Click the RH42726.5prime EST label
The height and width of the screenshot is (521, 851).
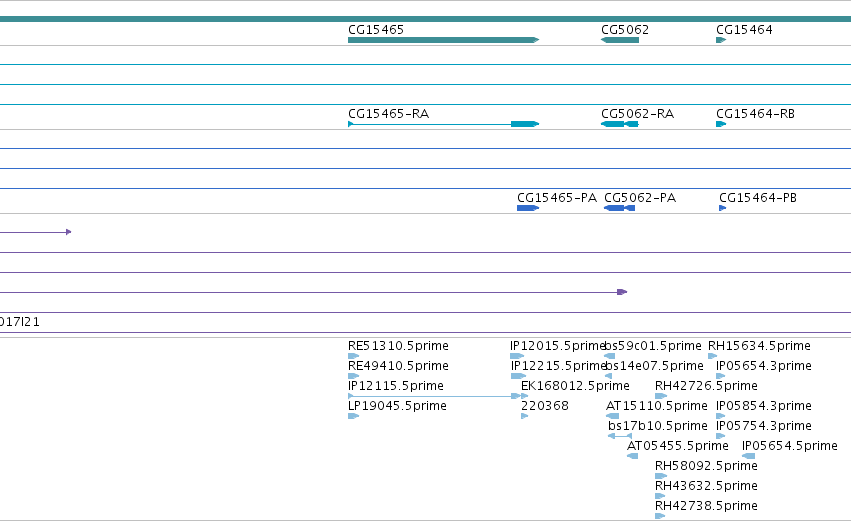click(x=706, y=386)
